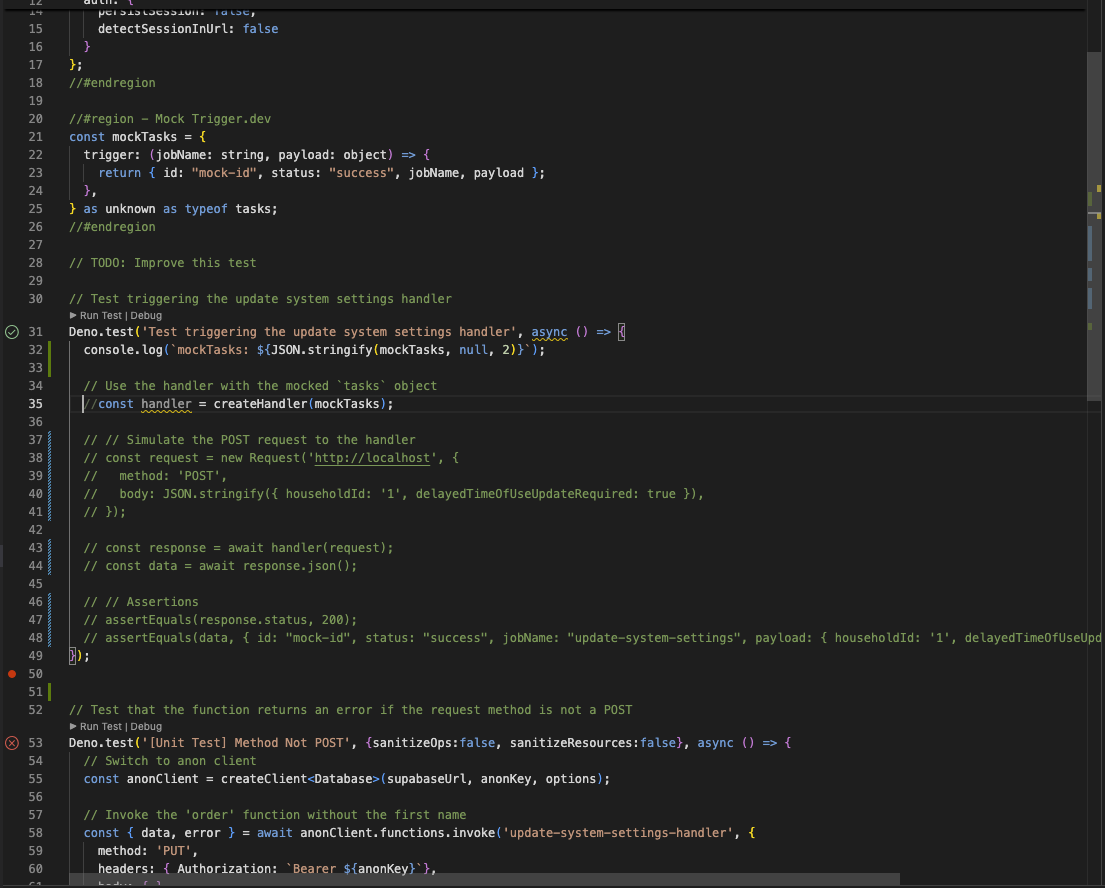
Task: Click Run Test above the '[Unit Test] Method Not POST' test
Action: [101, 727]
